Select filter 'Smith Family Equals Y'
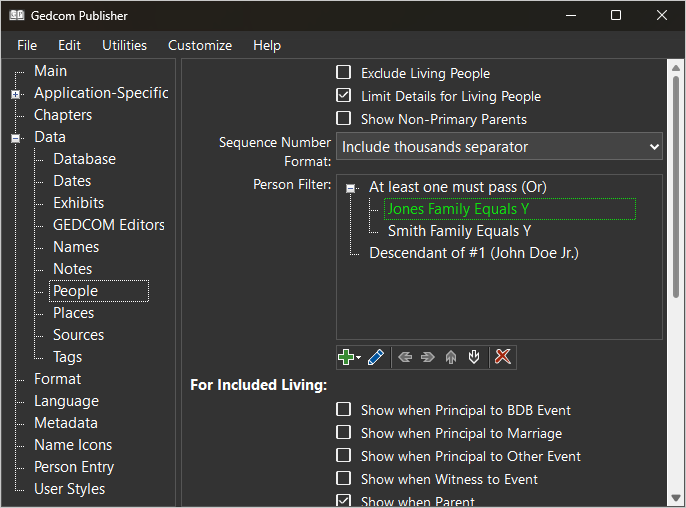 coord(459,231)
